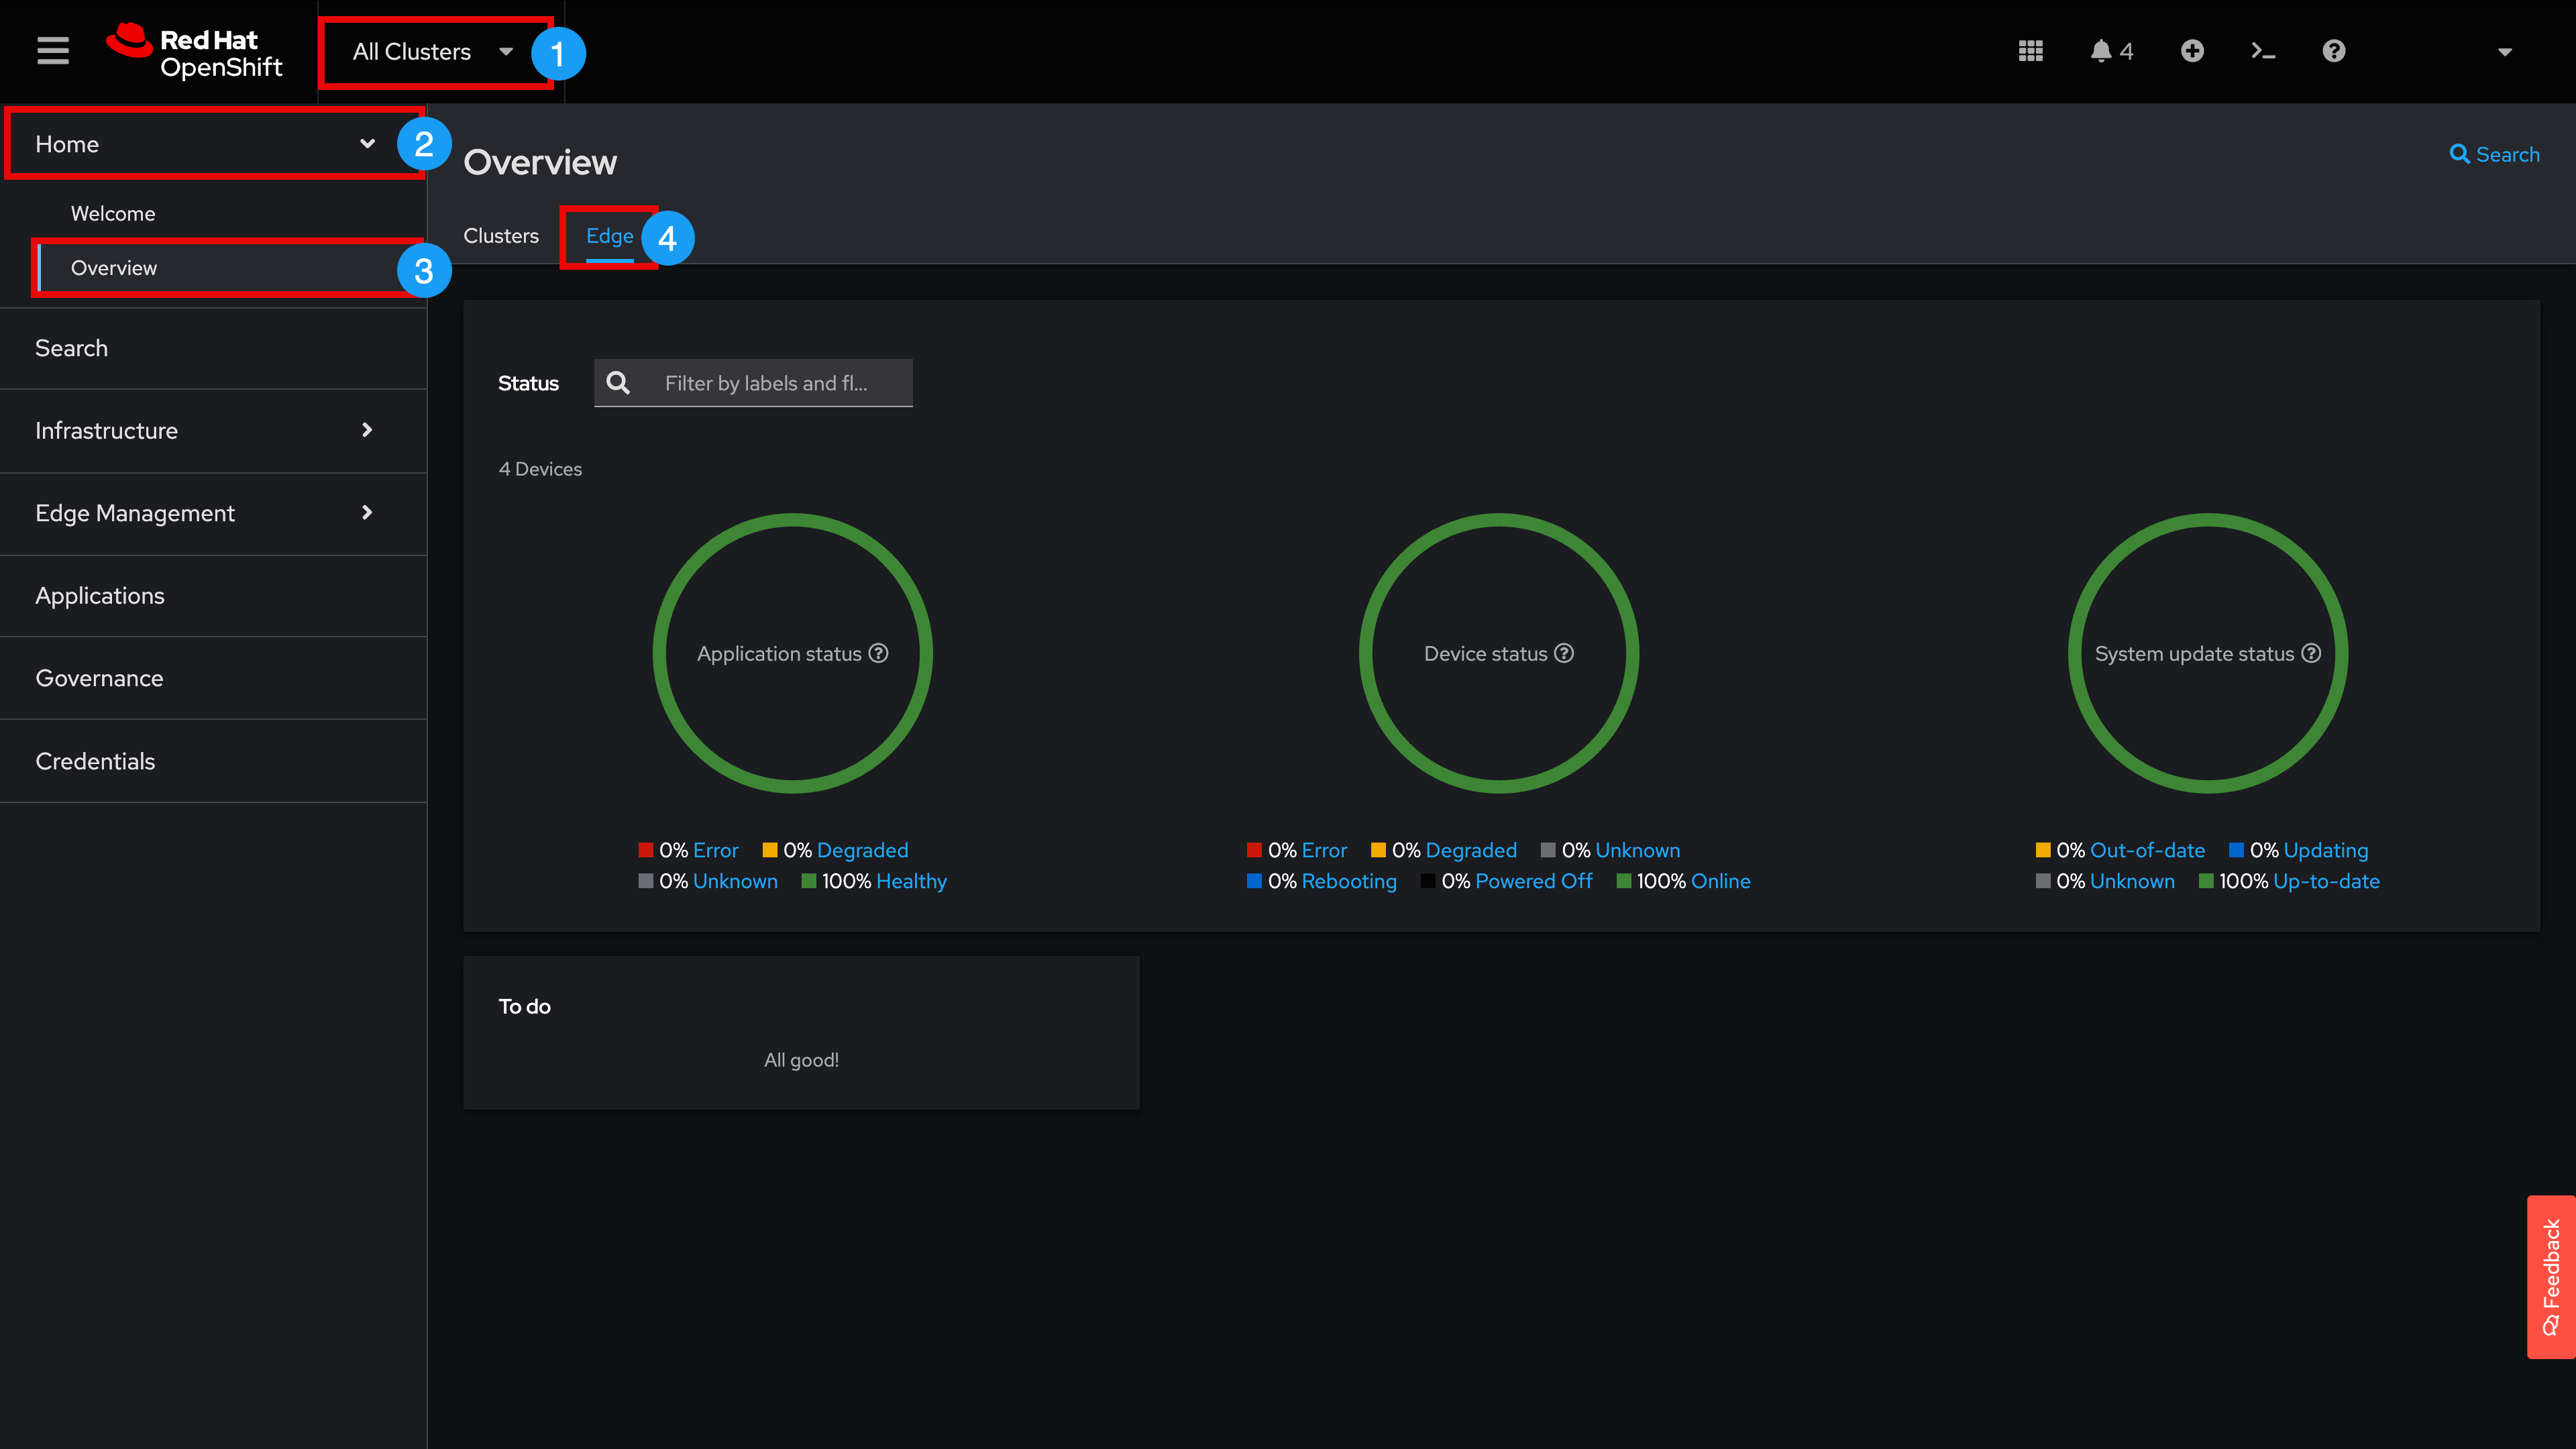Focus the Filter by labels input
Image resolution: width=2576 pixels, height=1449 pixels.
coord(765,383)
